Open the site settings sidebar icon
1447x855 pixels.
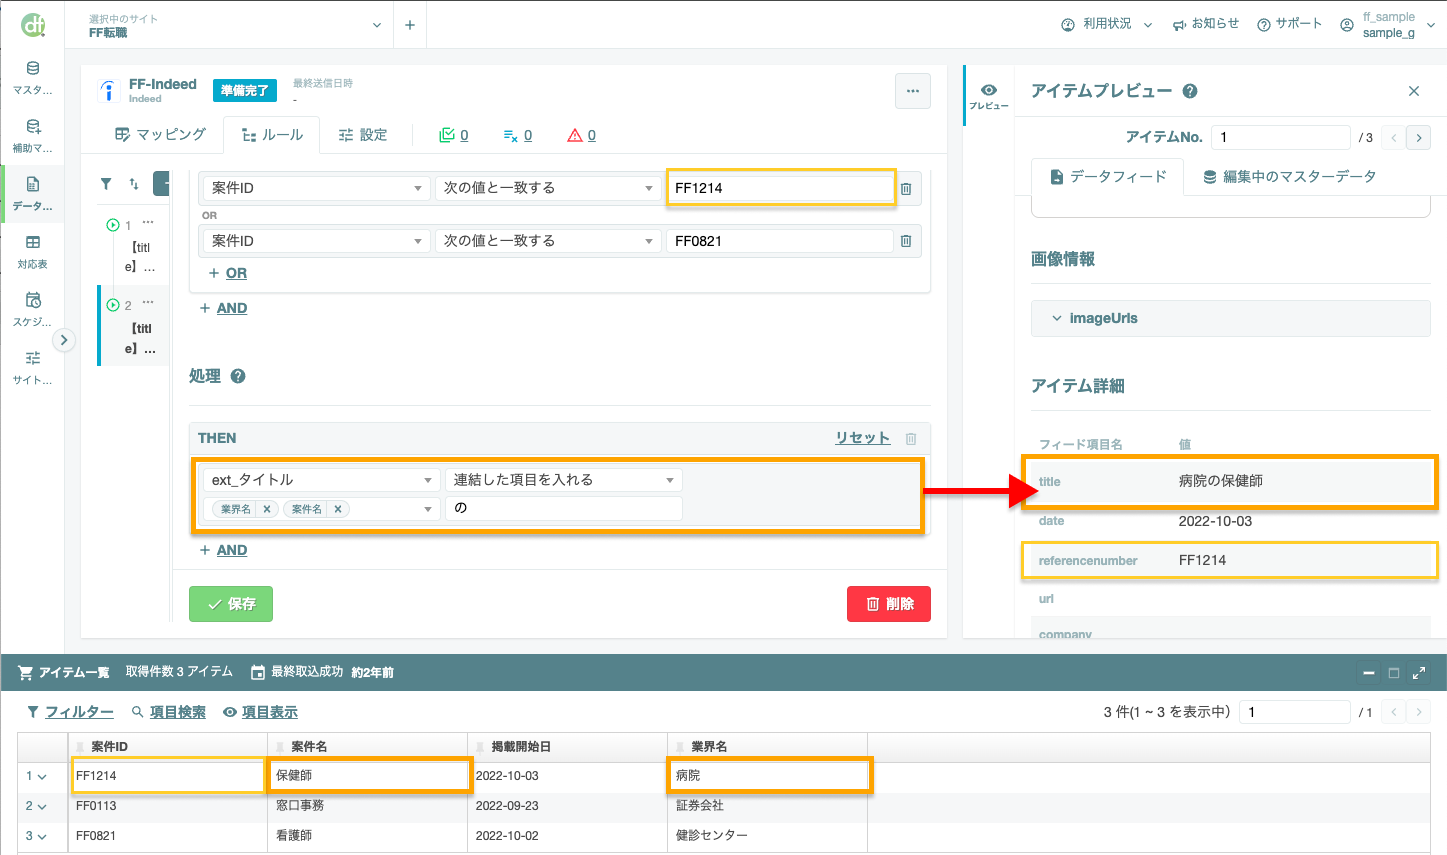tap(33, 367)
